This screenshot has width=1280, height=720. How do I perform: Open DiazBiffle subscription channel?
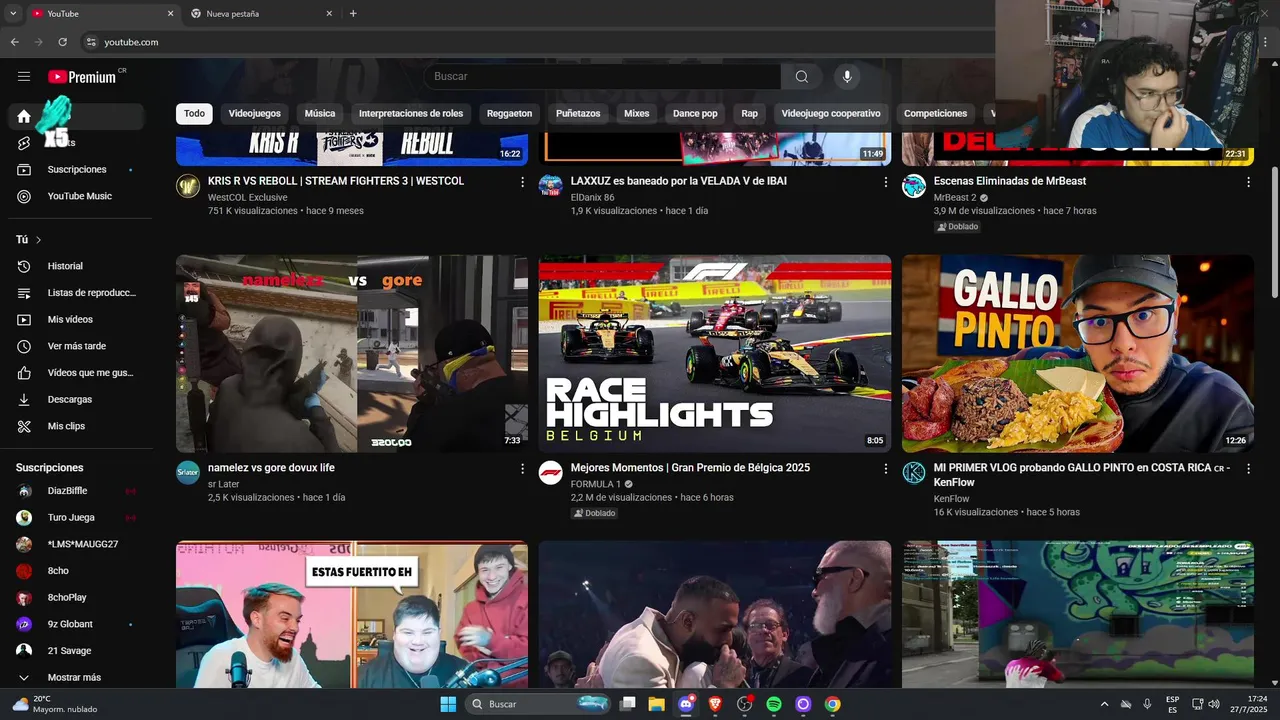tap(77, 491)
